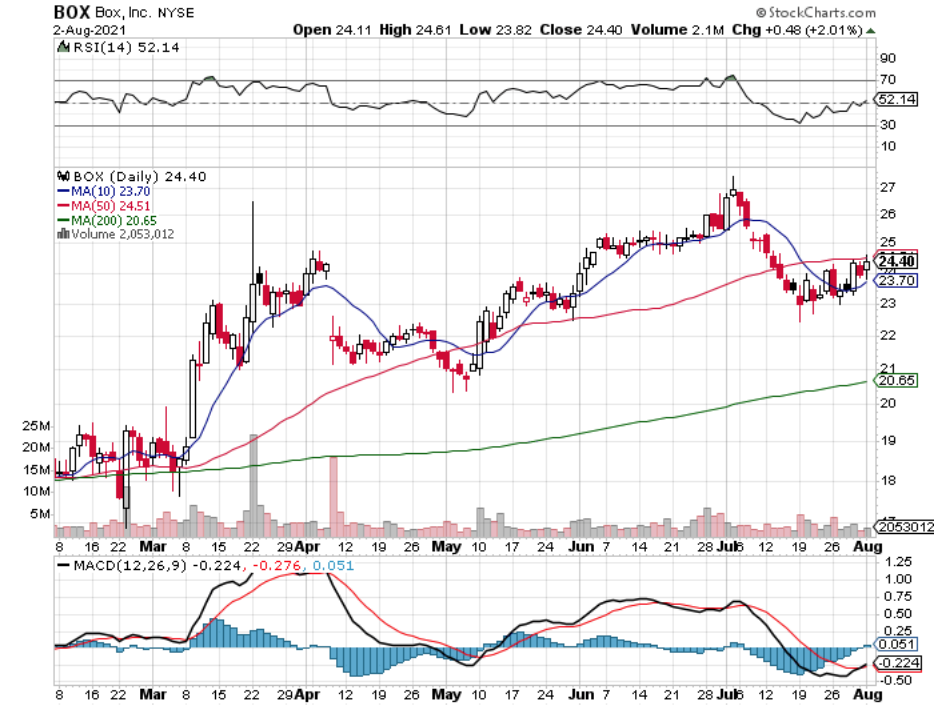Viewport: 944px width, 712px height.
Task: Select the green MA(200) line swatch in the legend
Action: click(x=64, y=220)
